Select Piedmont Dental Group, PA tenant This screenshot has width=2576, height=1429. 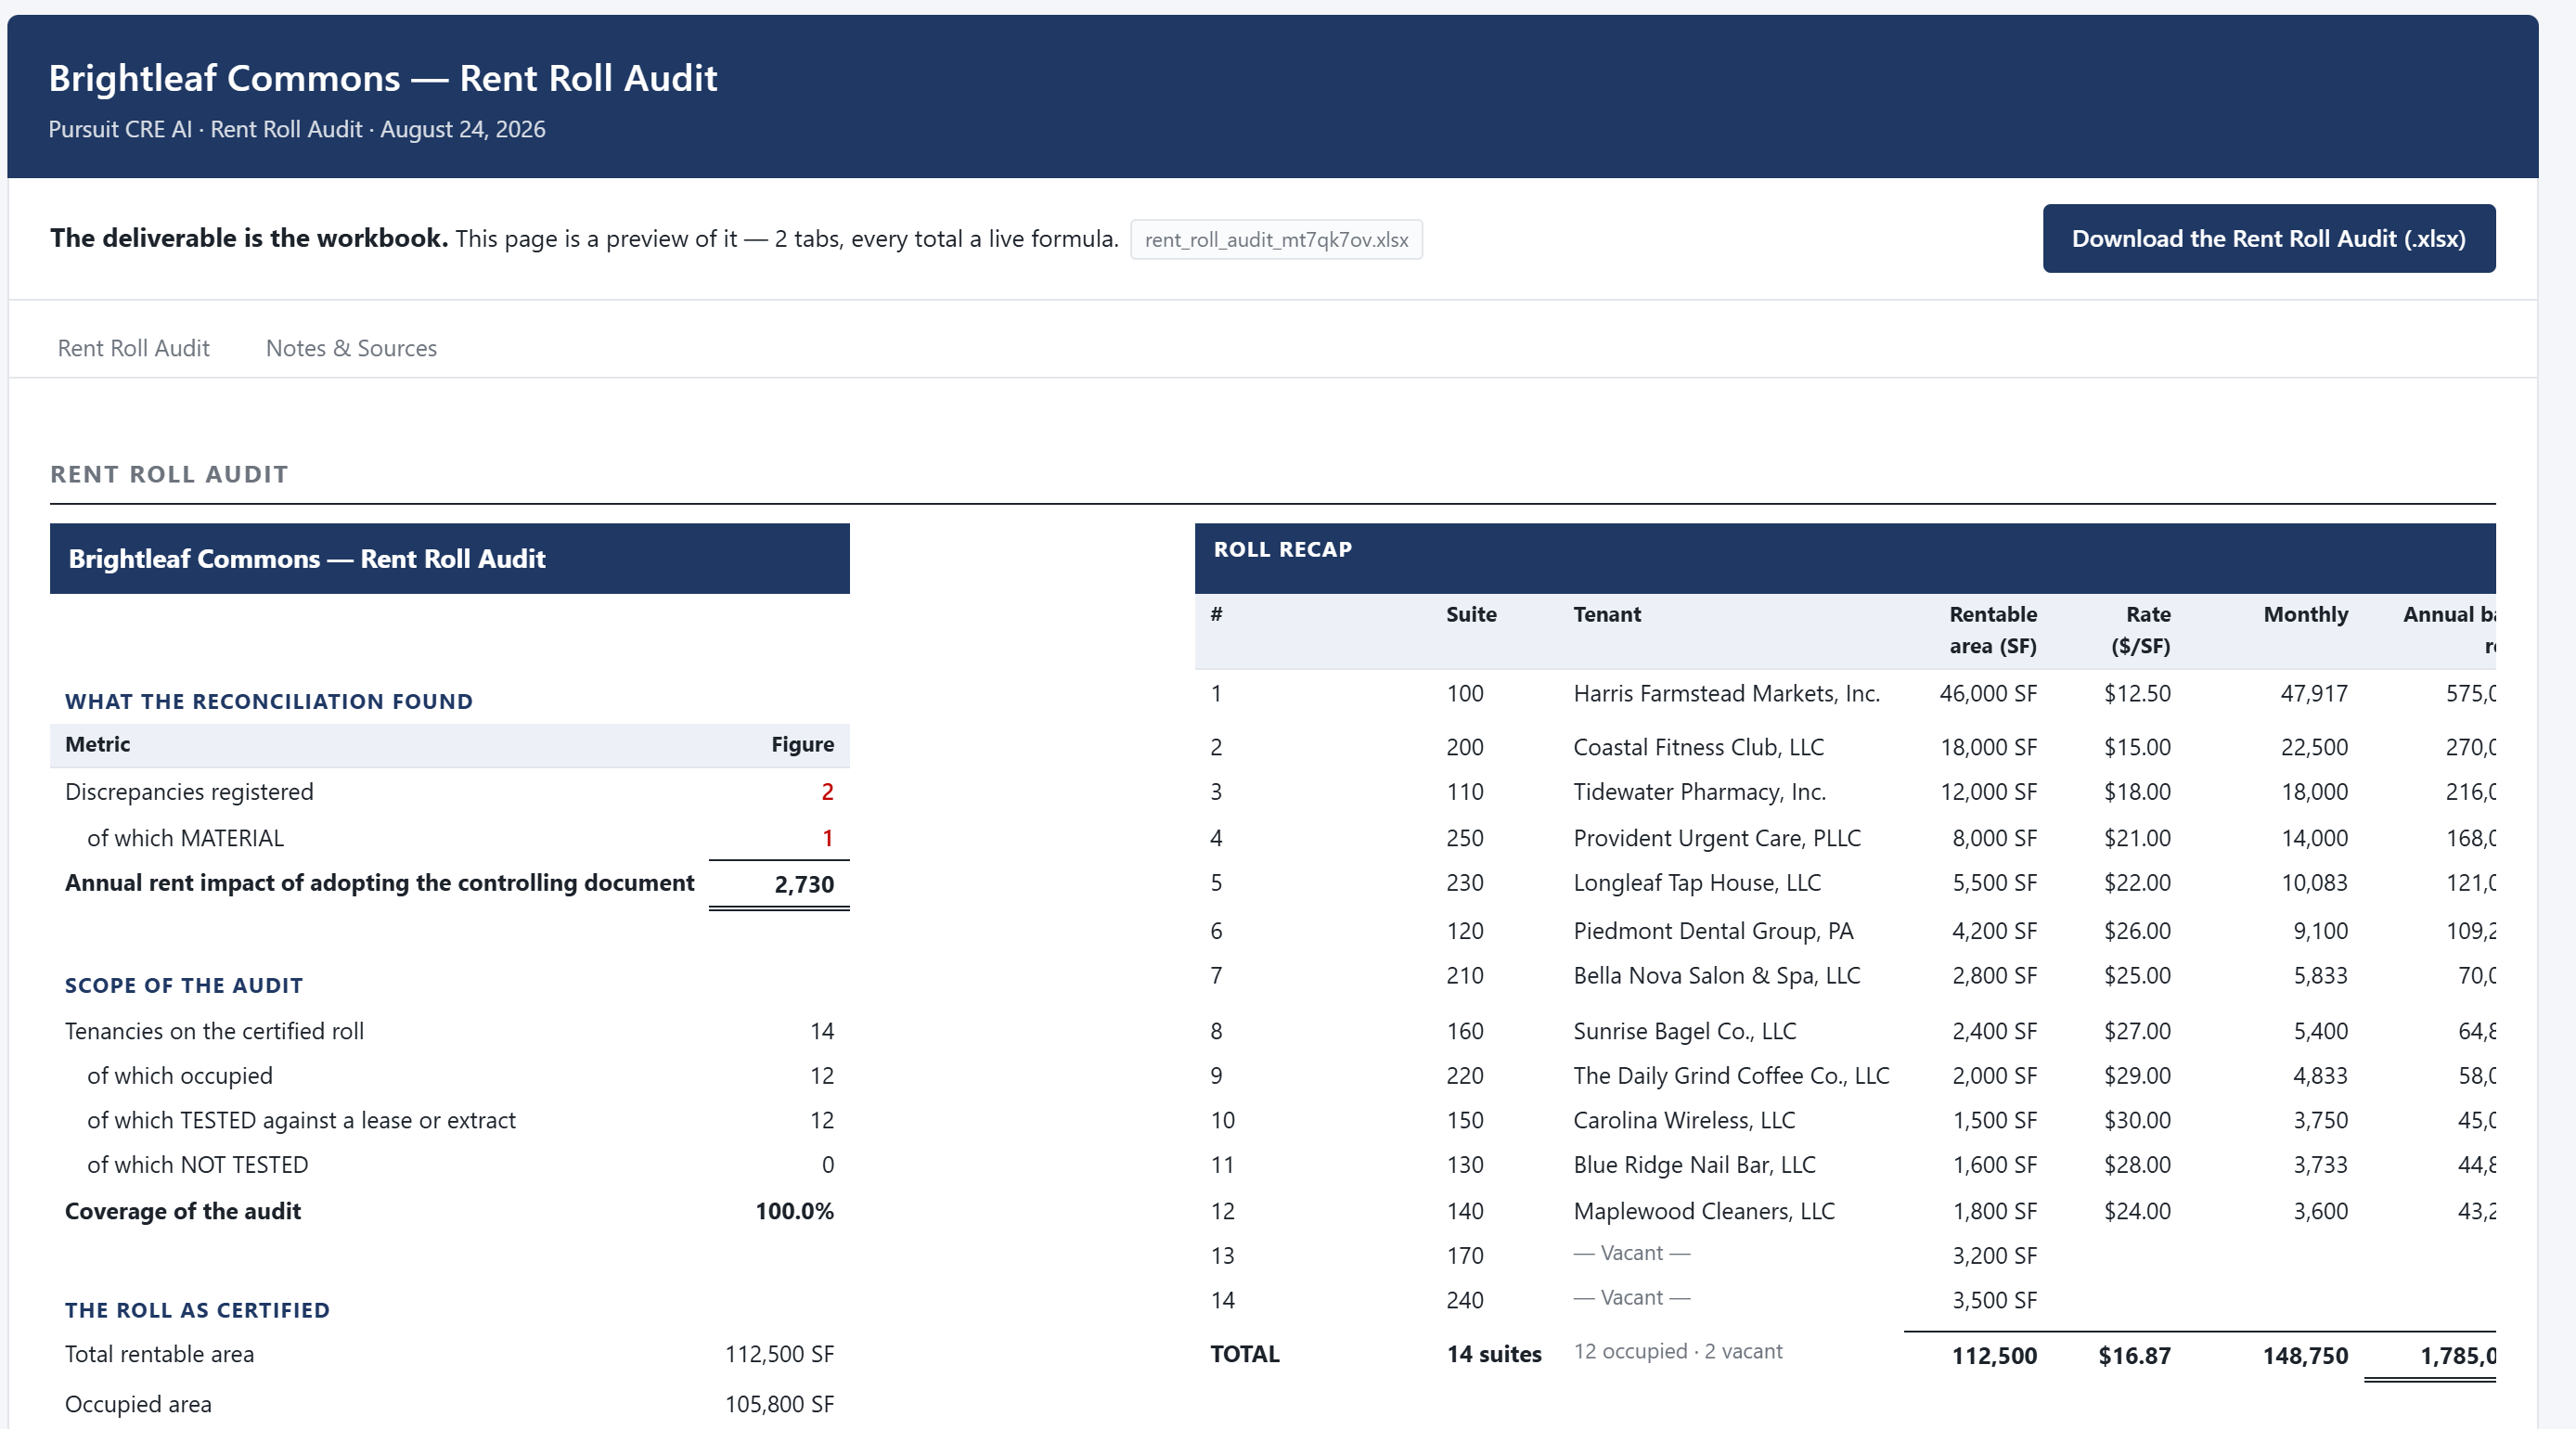(x=1713, y=931)
